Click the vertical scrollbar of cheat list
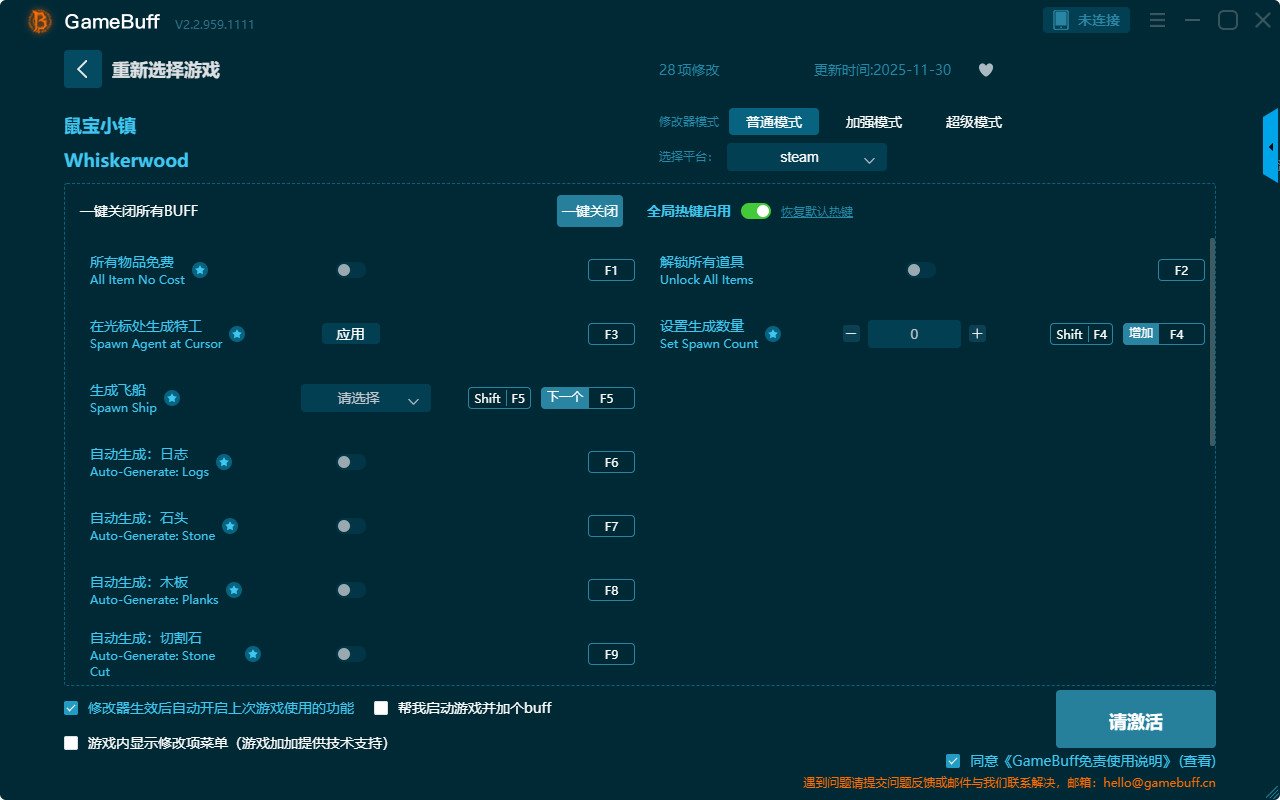This screenshot has width=1280, height=800. point(1212,340)
